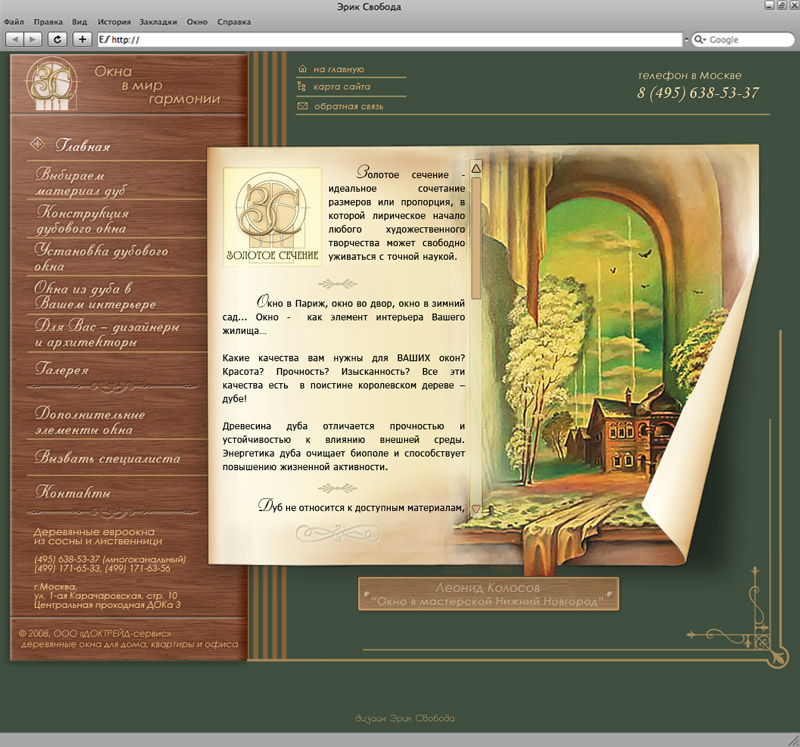Click the browser forward arrow button

point(33,39)
